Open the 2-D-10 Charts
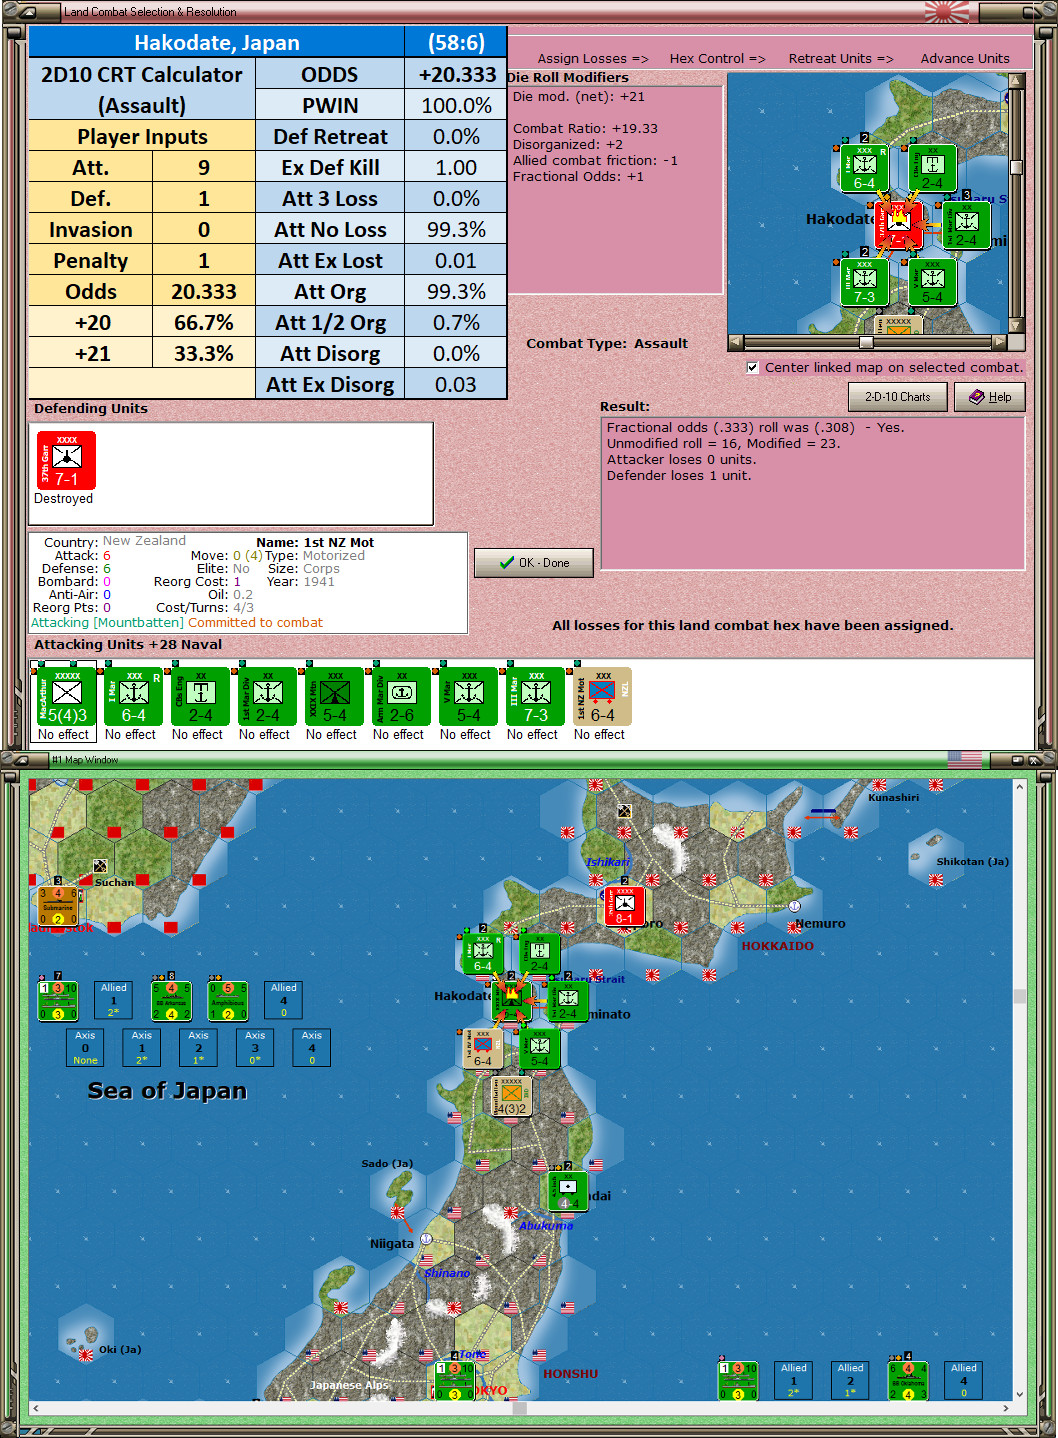 [898, 397]
